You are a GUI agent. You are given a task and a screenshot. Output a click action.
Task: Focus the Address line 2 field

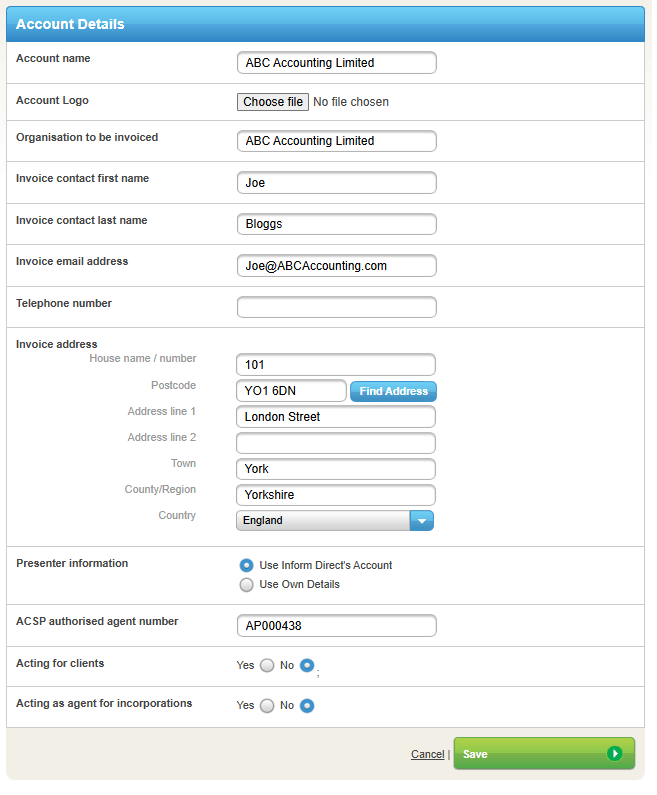pos(336,443)
